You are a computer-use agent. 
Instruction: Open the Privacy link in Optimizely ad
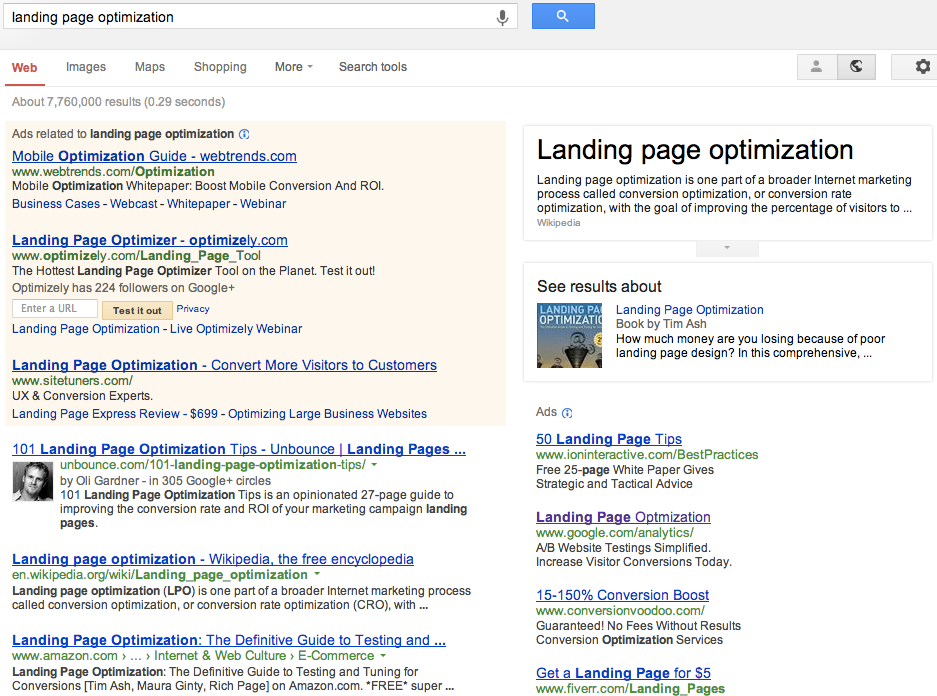(192, 309)
